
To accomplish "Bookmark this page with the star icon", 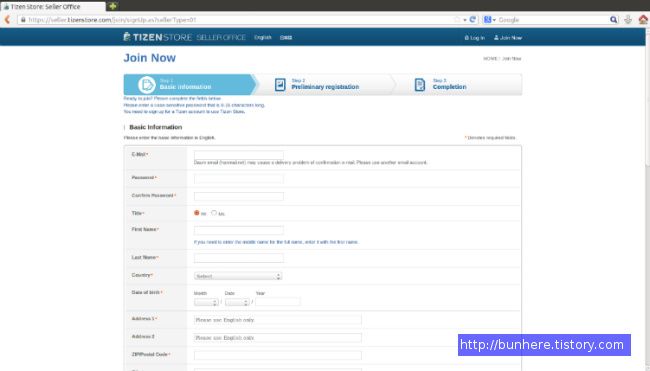I will pos(457,19).
